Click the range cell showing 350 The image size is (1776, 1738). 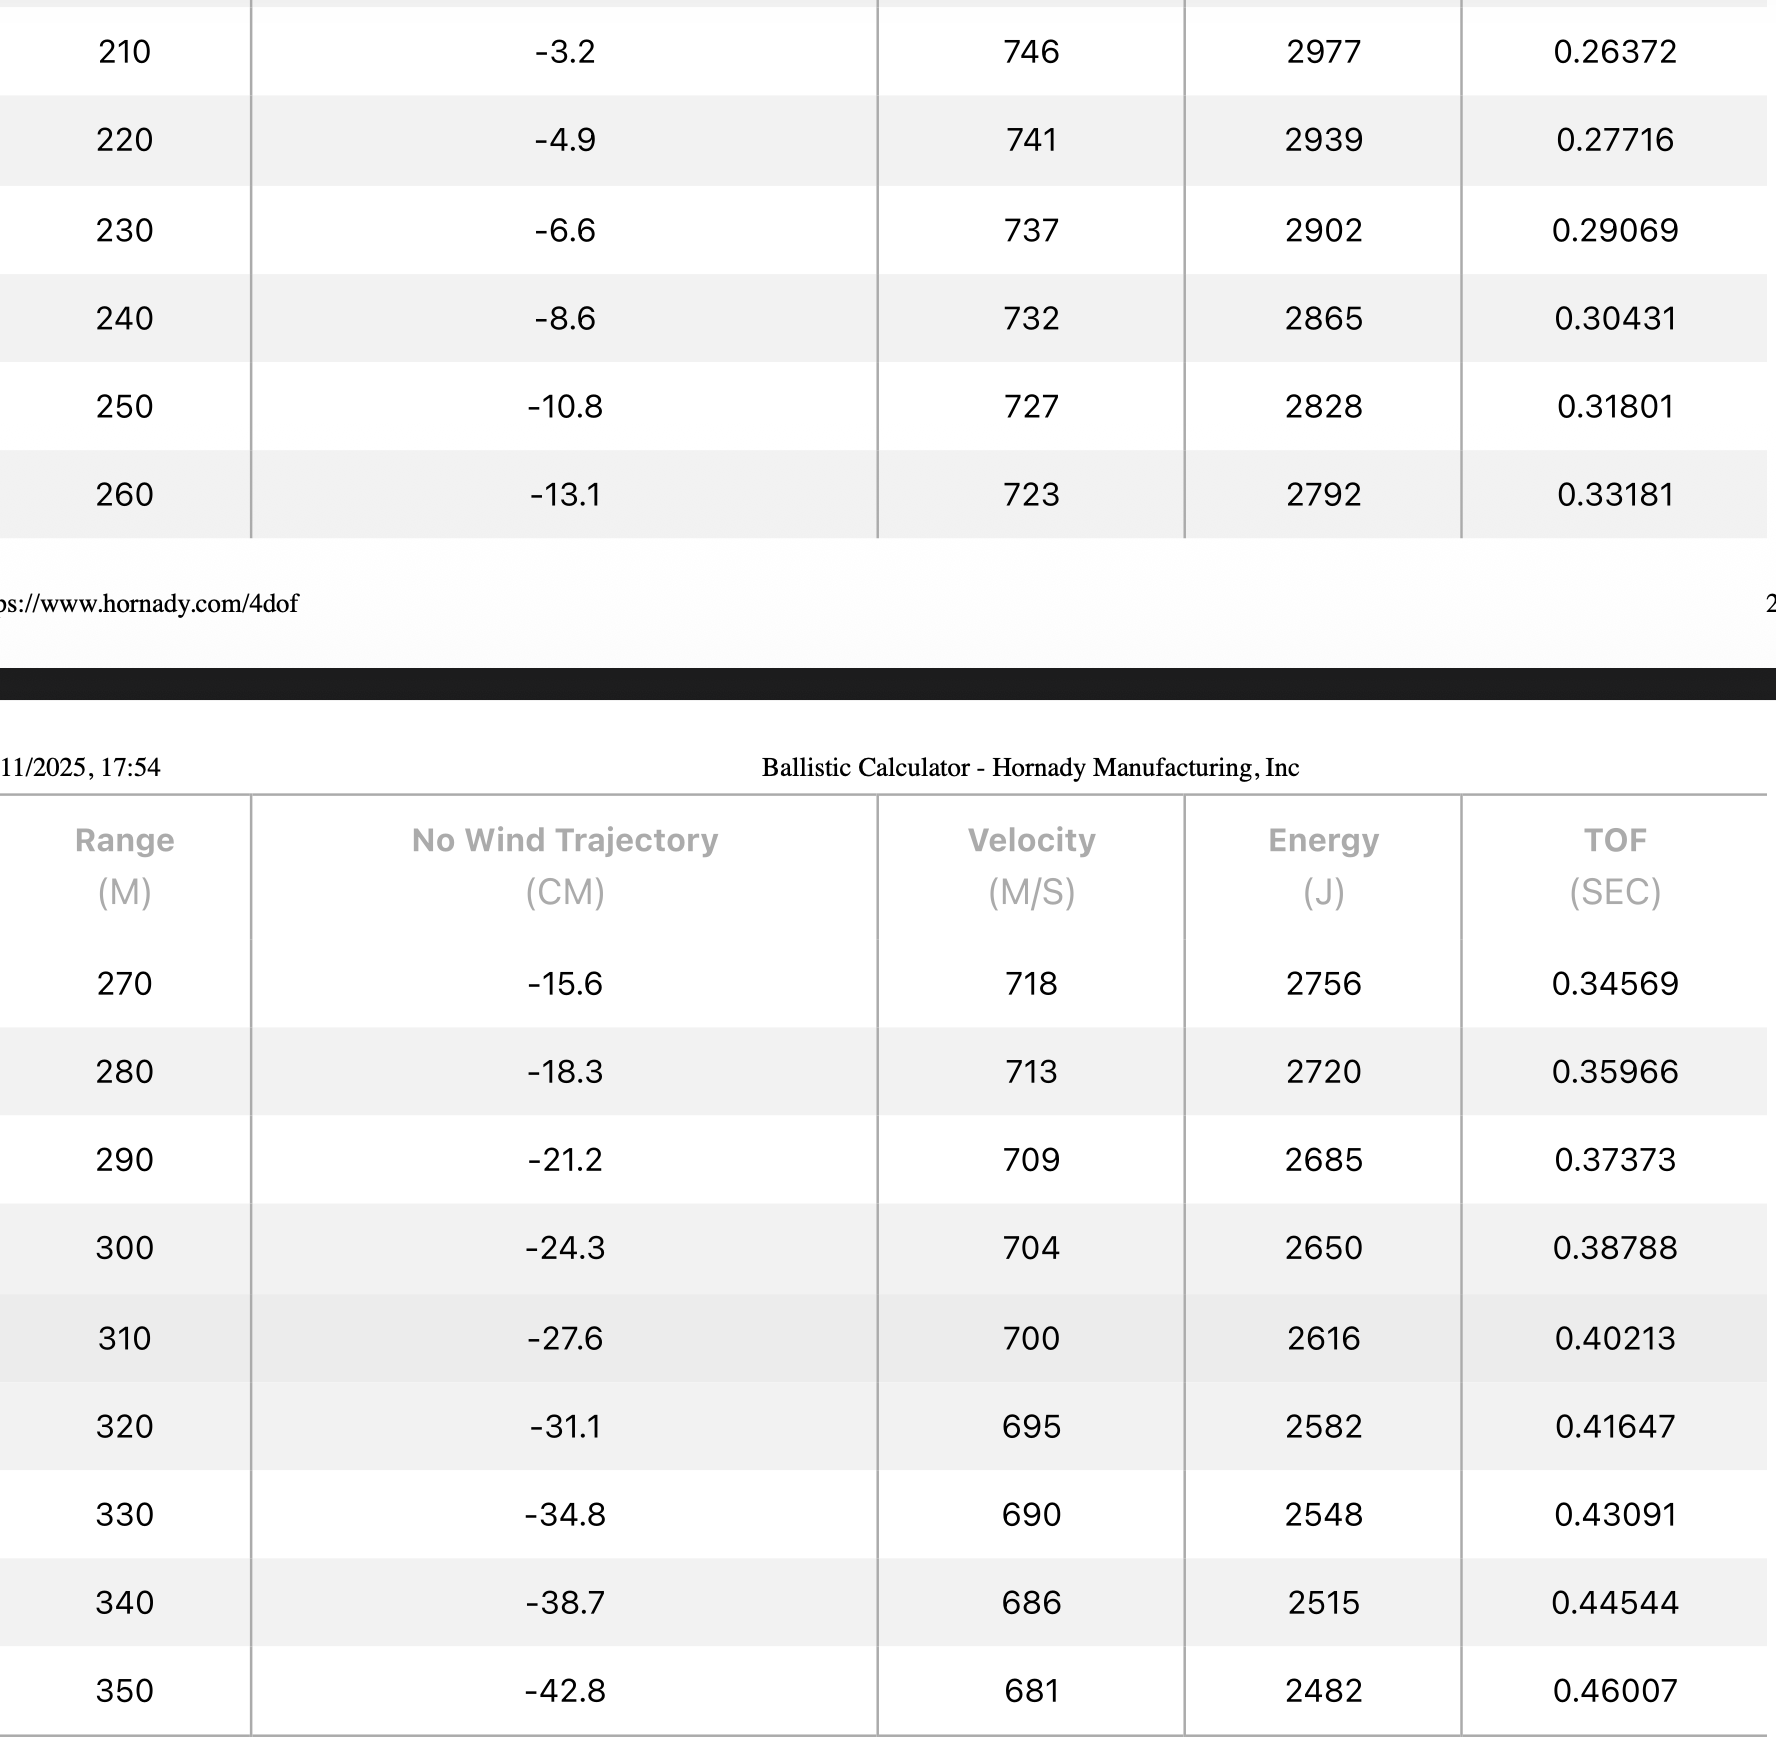point(125,1691)
